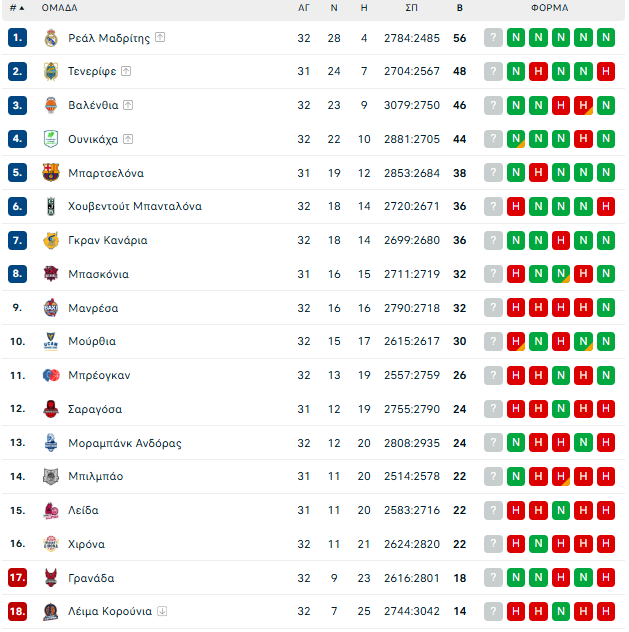Open Μοραμπάνκ Ανδόρας team link

point(125,443)
